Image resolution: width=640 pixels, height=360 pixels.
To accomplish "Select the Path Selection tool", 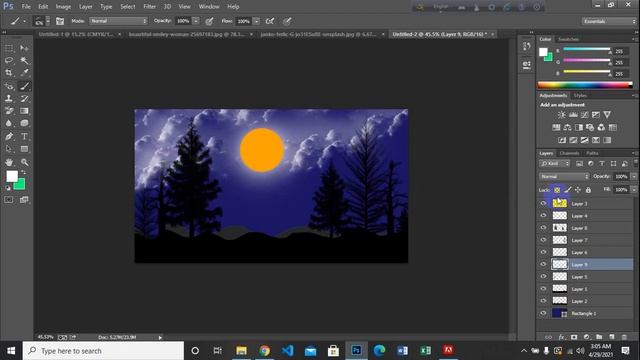I will (x=9, y=149).
